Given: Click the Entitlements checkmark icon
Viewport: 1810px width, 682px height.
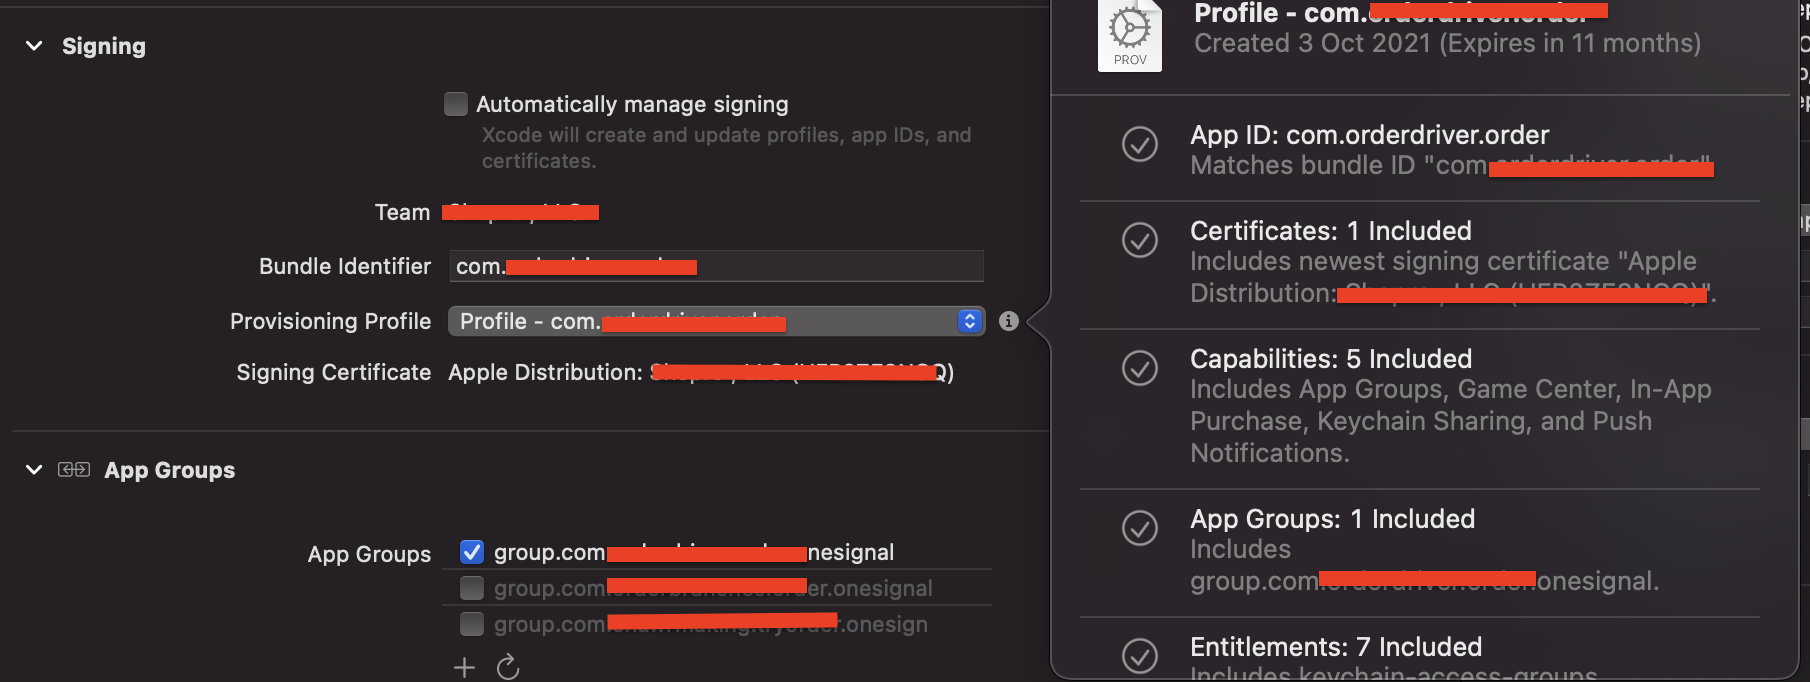Looking at the screenshot, I should (1140, 656).
